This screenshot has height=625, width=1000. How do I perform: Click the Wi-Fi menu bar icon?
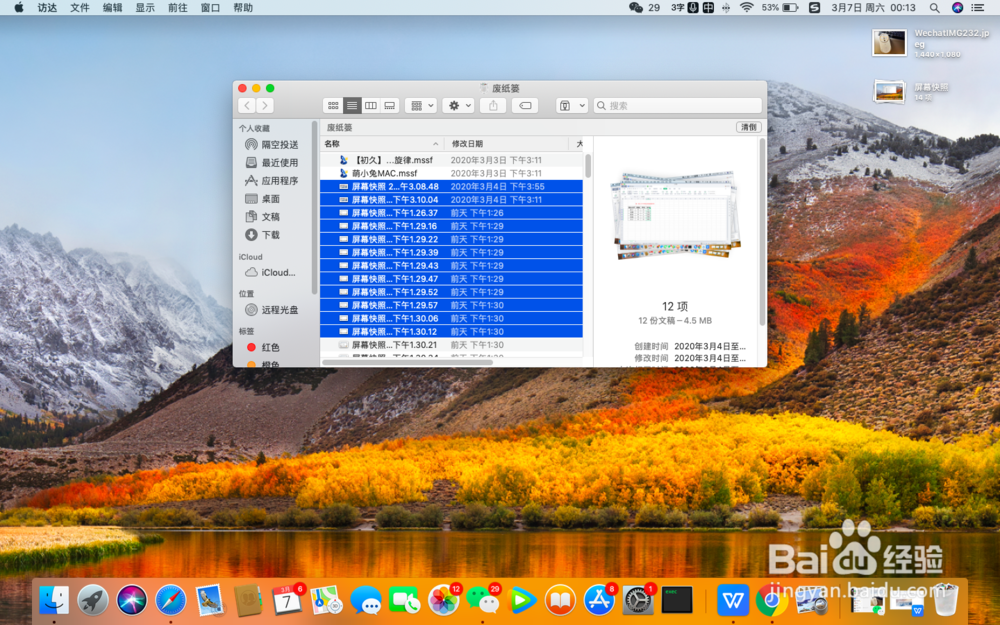click(746, 8)
